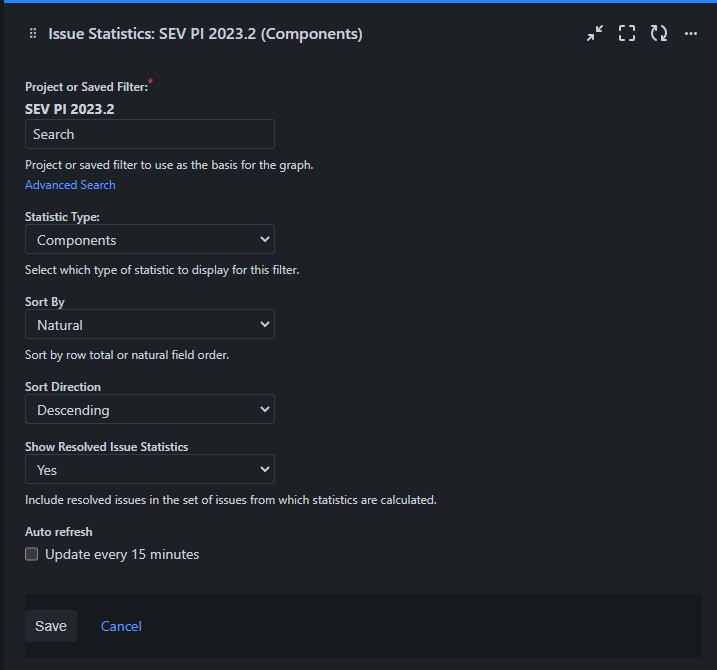Click the 'Include resolved issues' help text
Viewport: 717px width, 670px height.
pyautogui.click(x=231, y=500)
